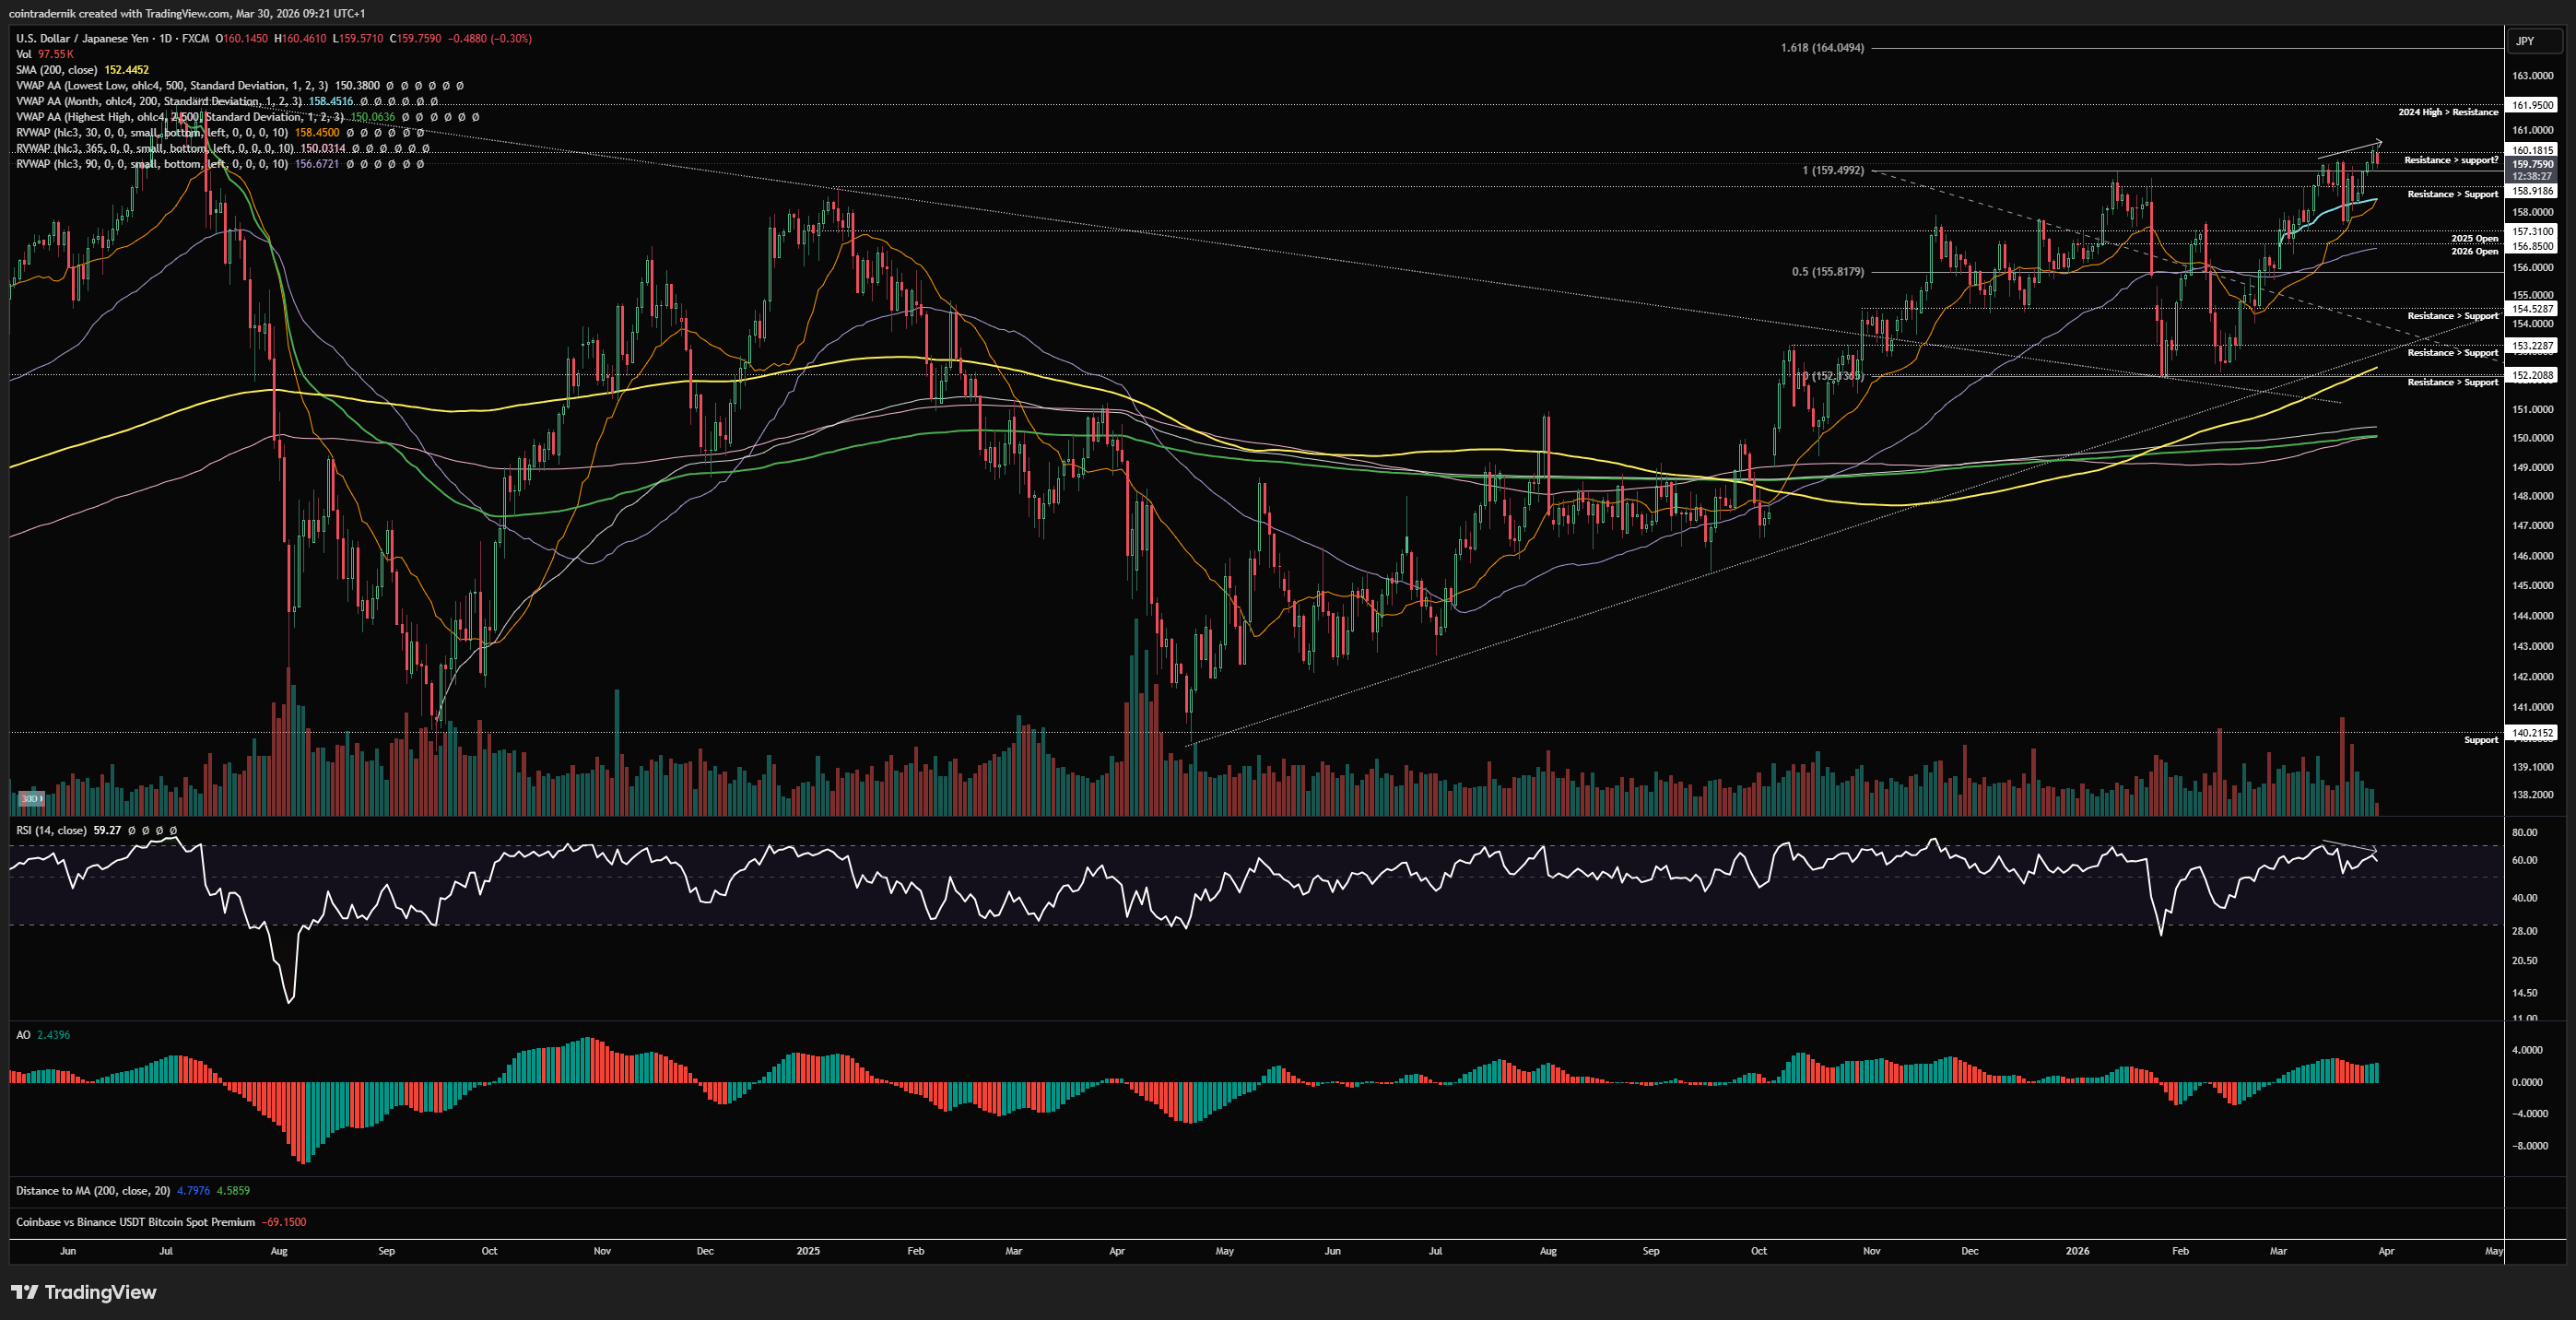Select the RVWAP 365 indicator legend
Viewport: 2576px width, 1320px height.
coord(154,148)
